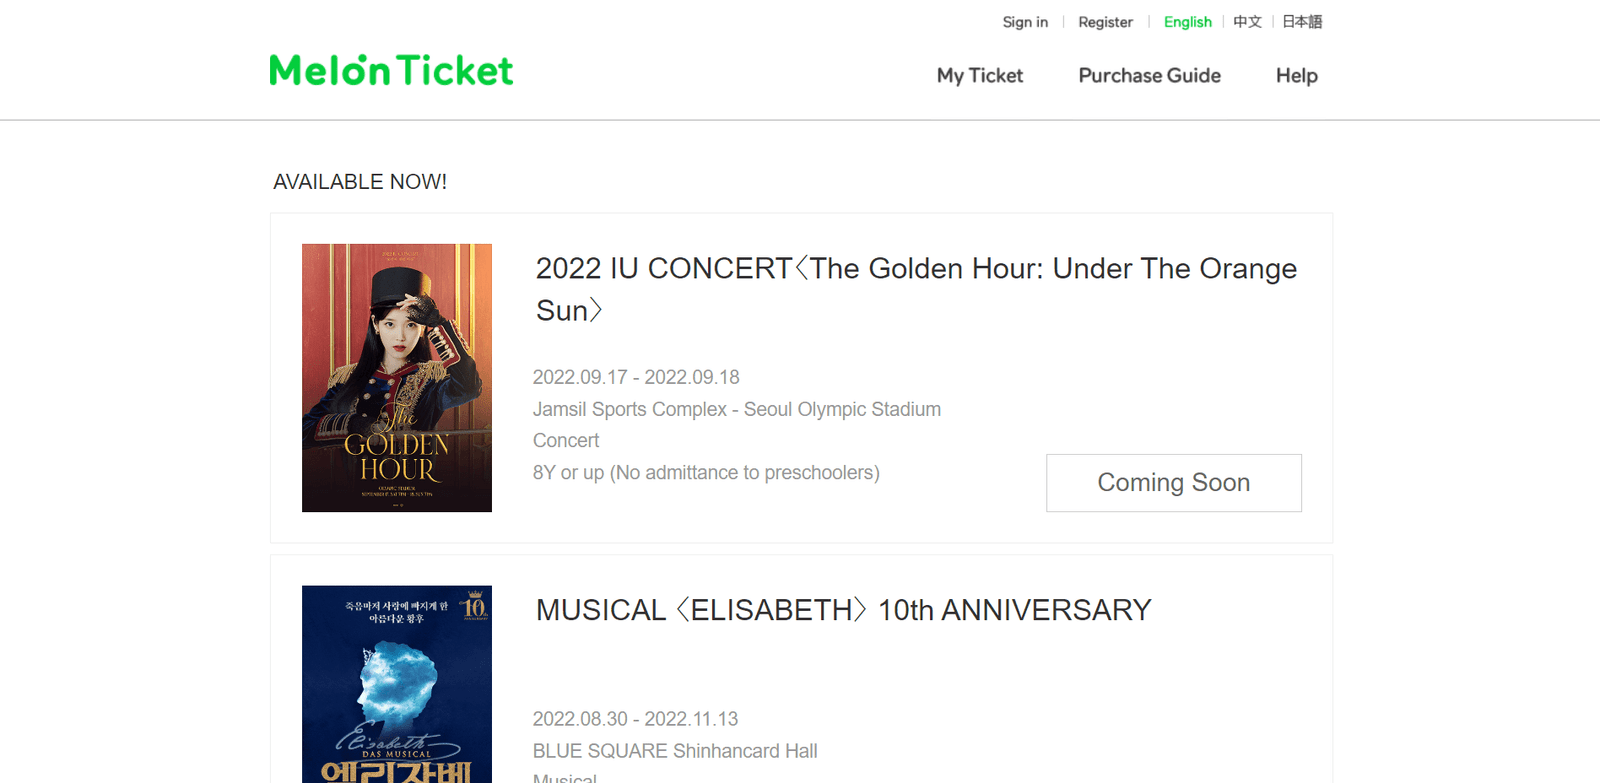
Task: Switch language to Chinese
Action: (x=1246, y=21)
